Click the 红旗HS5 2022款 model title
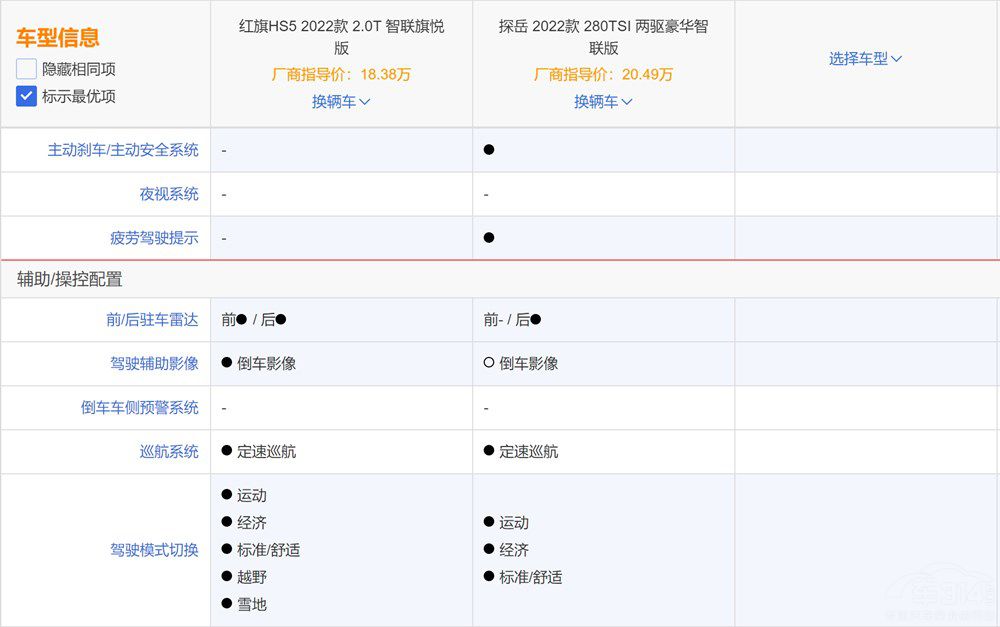The image size is (1000, 627). (x=341, y=37)
